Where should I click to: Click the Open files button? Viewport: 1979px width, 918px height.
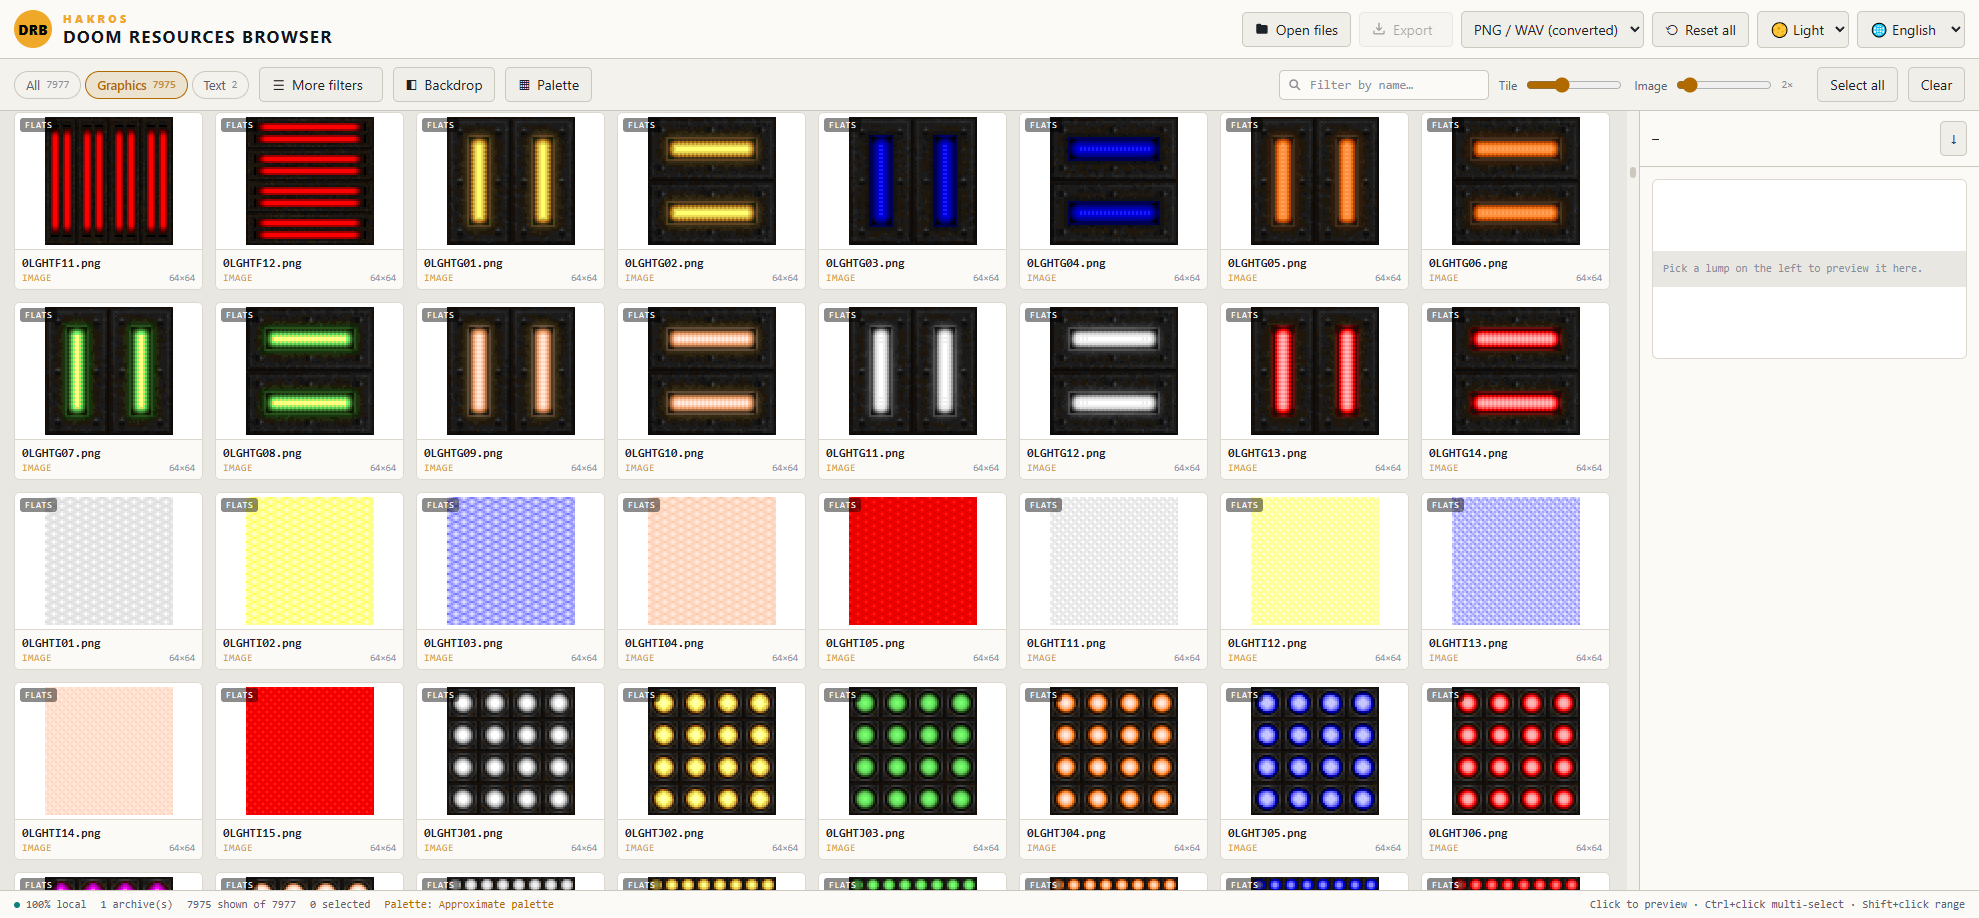pos(1297,30)
